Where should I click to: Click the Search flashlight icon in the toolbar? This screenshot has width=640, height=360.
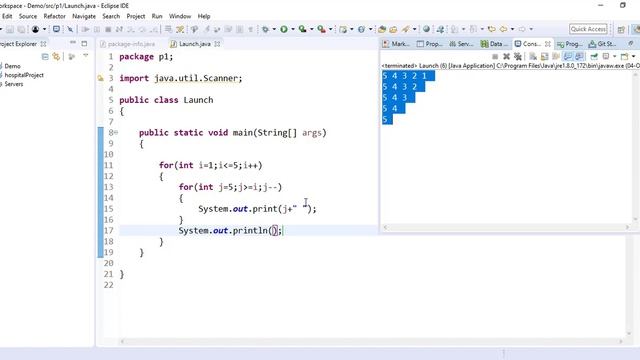click(x=406, y=29)
